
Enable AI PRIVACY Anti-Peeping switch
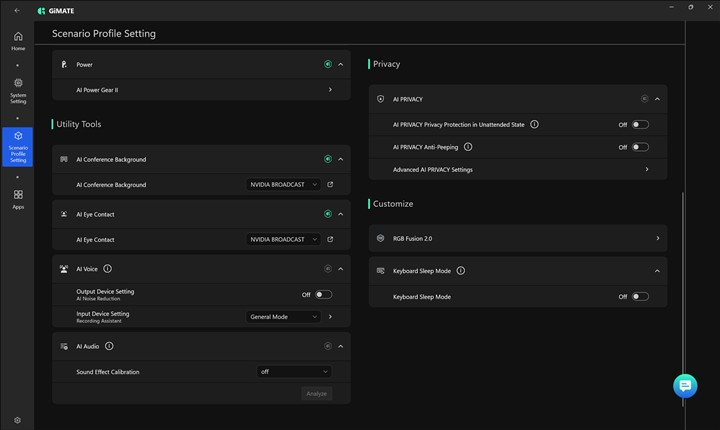pos(640,147)
